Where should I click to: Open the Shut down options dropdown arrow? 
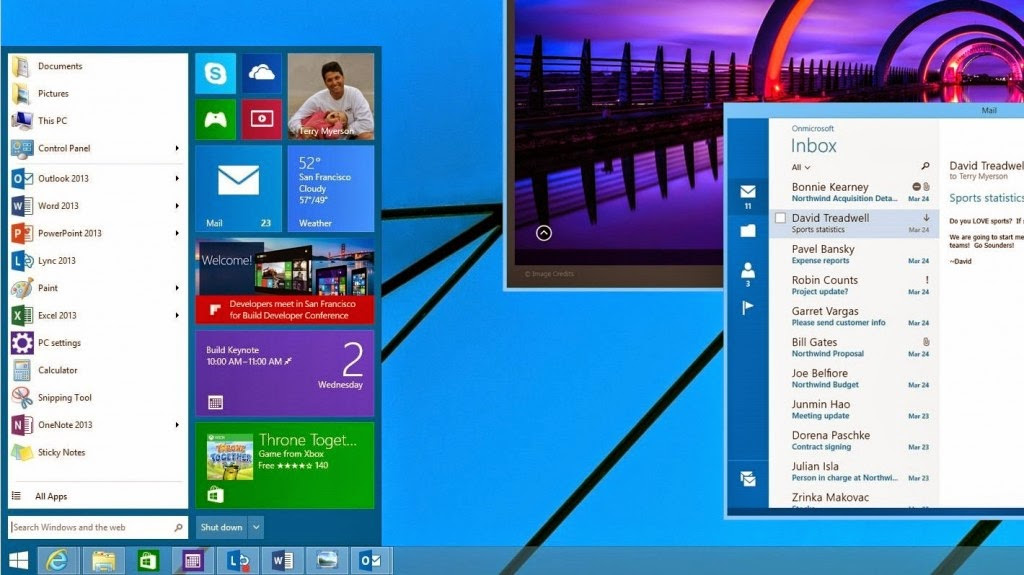click(x=256, y=527)
